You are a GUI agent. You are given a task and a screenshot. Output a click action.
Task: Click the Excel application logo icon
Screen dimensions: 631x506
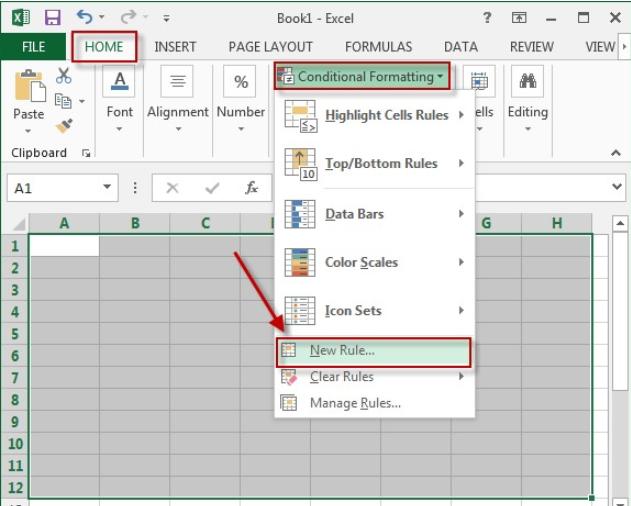21,18
